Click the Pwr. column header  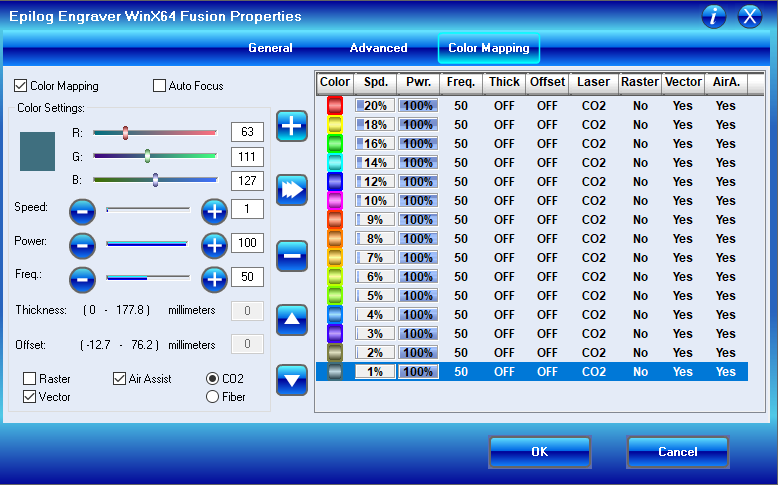[418, 82]
